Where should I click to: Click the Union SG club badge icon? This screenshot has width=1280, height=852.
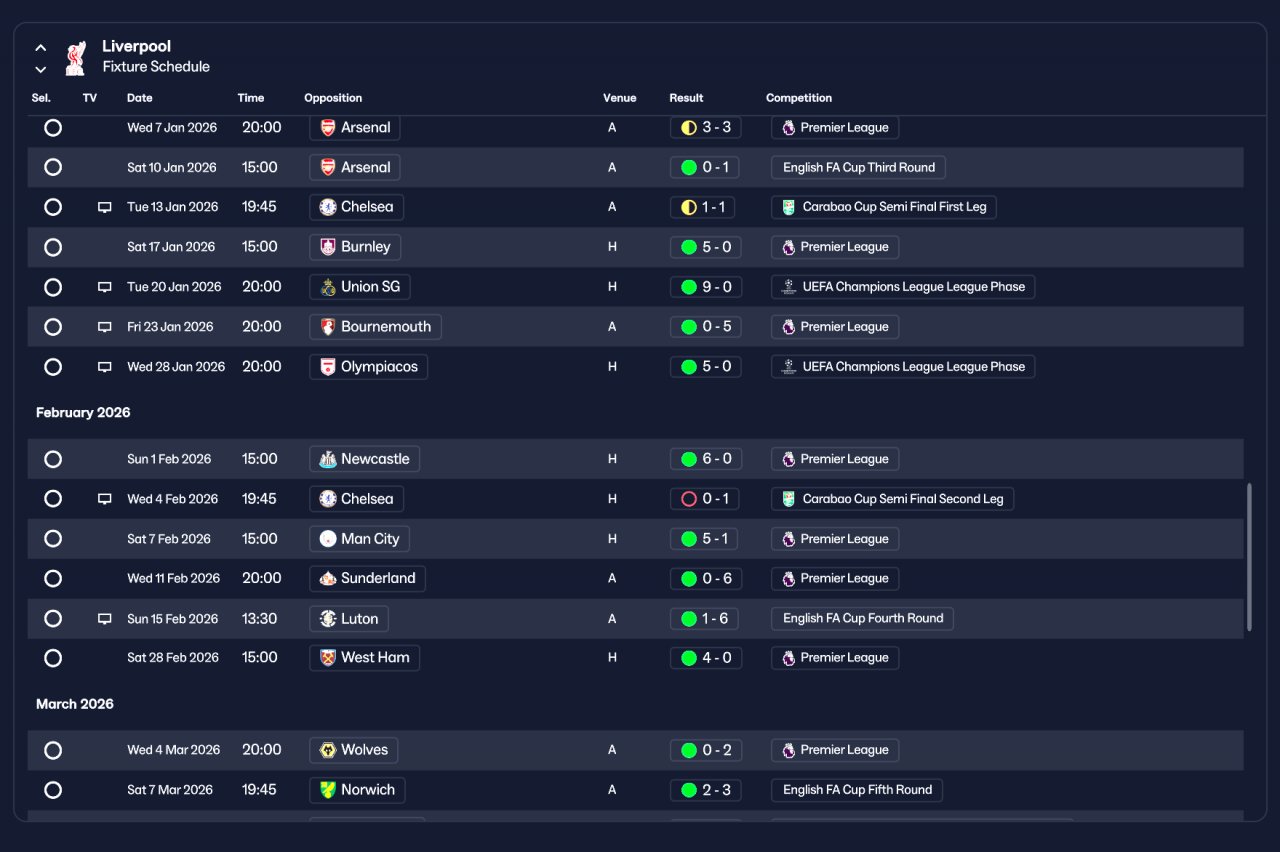[x=328, y=287]
